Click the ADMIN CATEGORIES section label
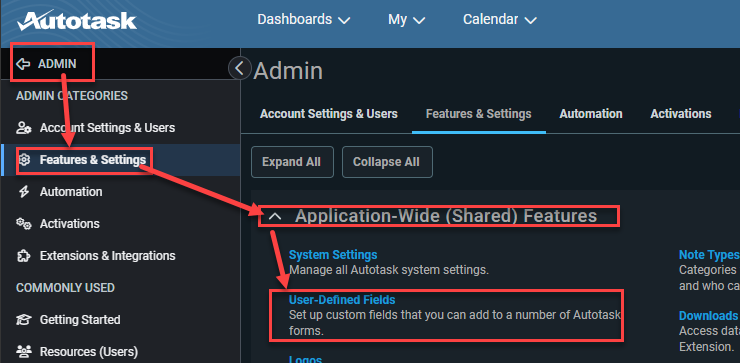 coord(72,96)
